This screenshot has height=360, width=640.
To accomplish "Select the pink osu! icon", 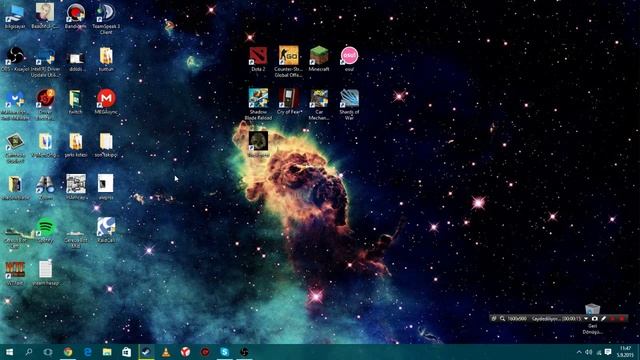I will (349, 56).
